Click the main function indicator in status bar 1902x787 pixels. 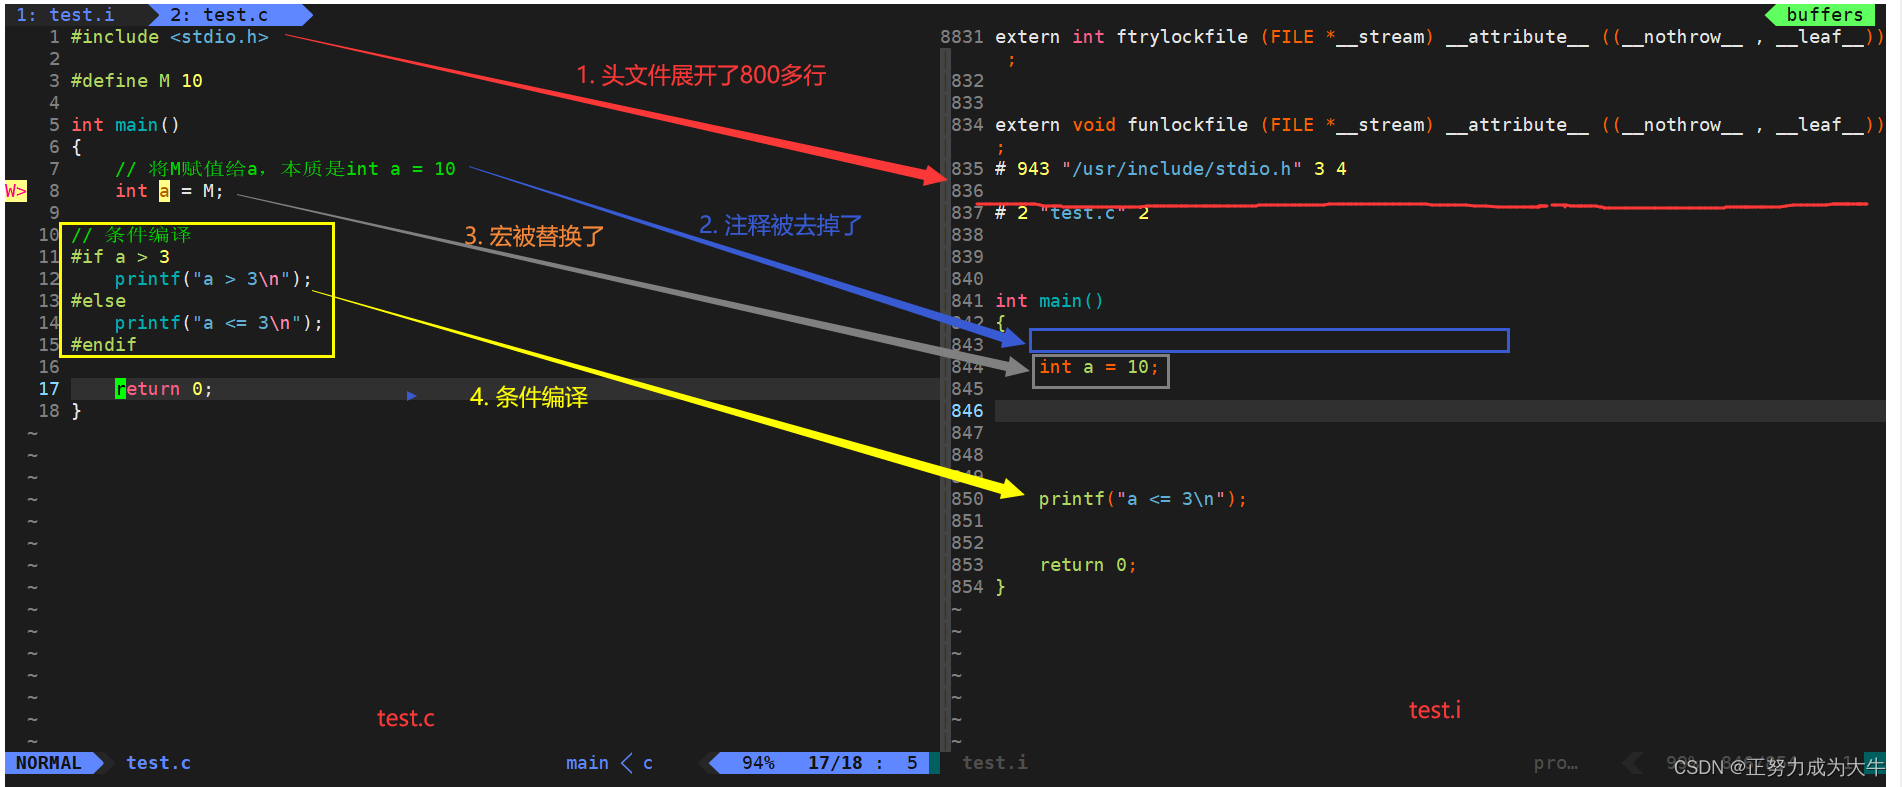pyautogui.click(x=587, y=763)
